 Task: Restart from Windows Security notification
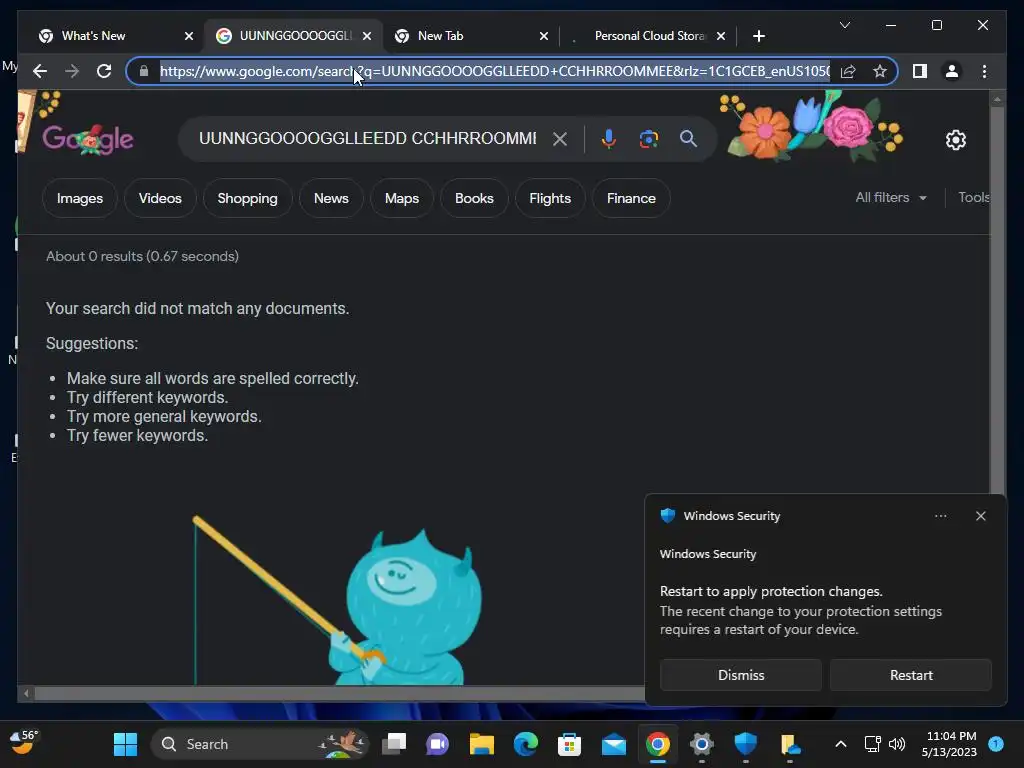pos(911,675)
